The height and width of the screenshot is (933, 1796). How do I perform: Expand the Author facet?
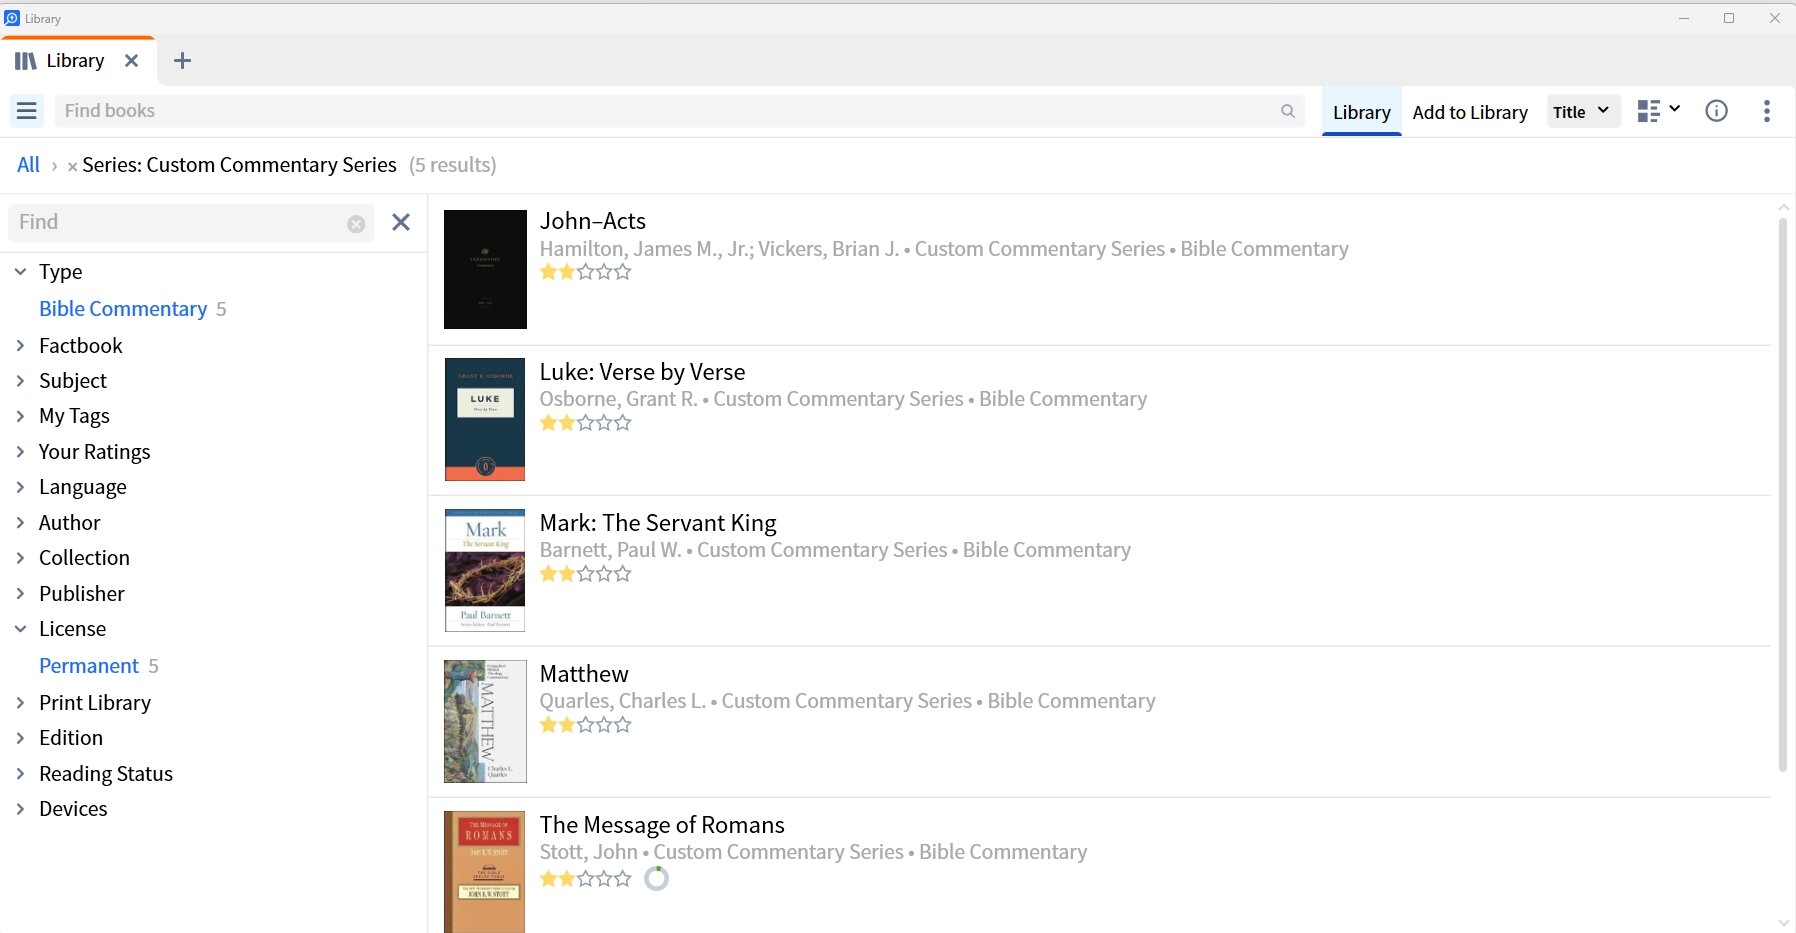point(20,523)
